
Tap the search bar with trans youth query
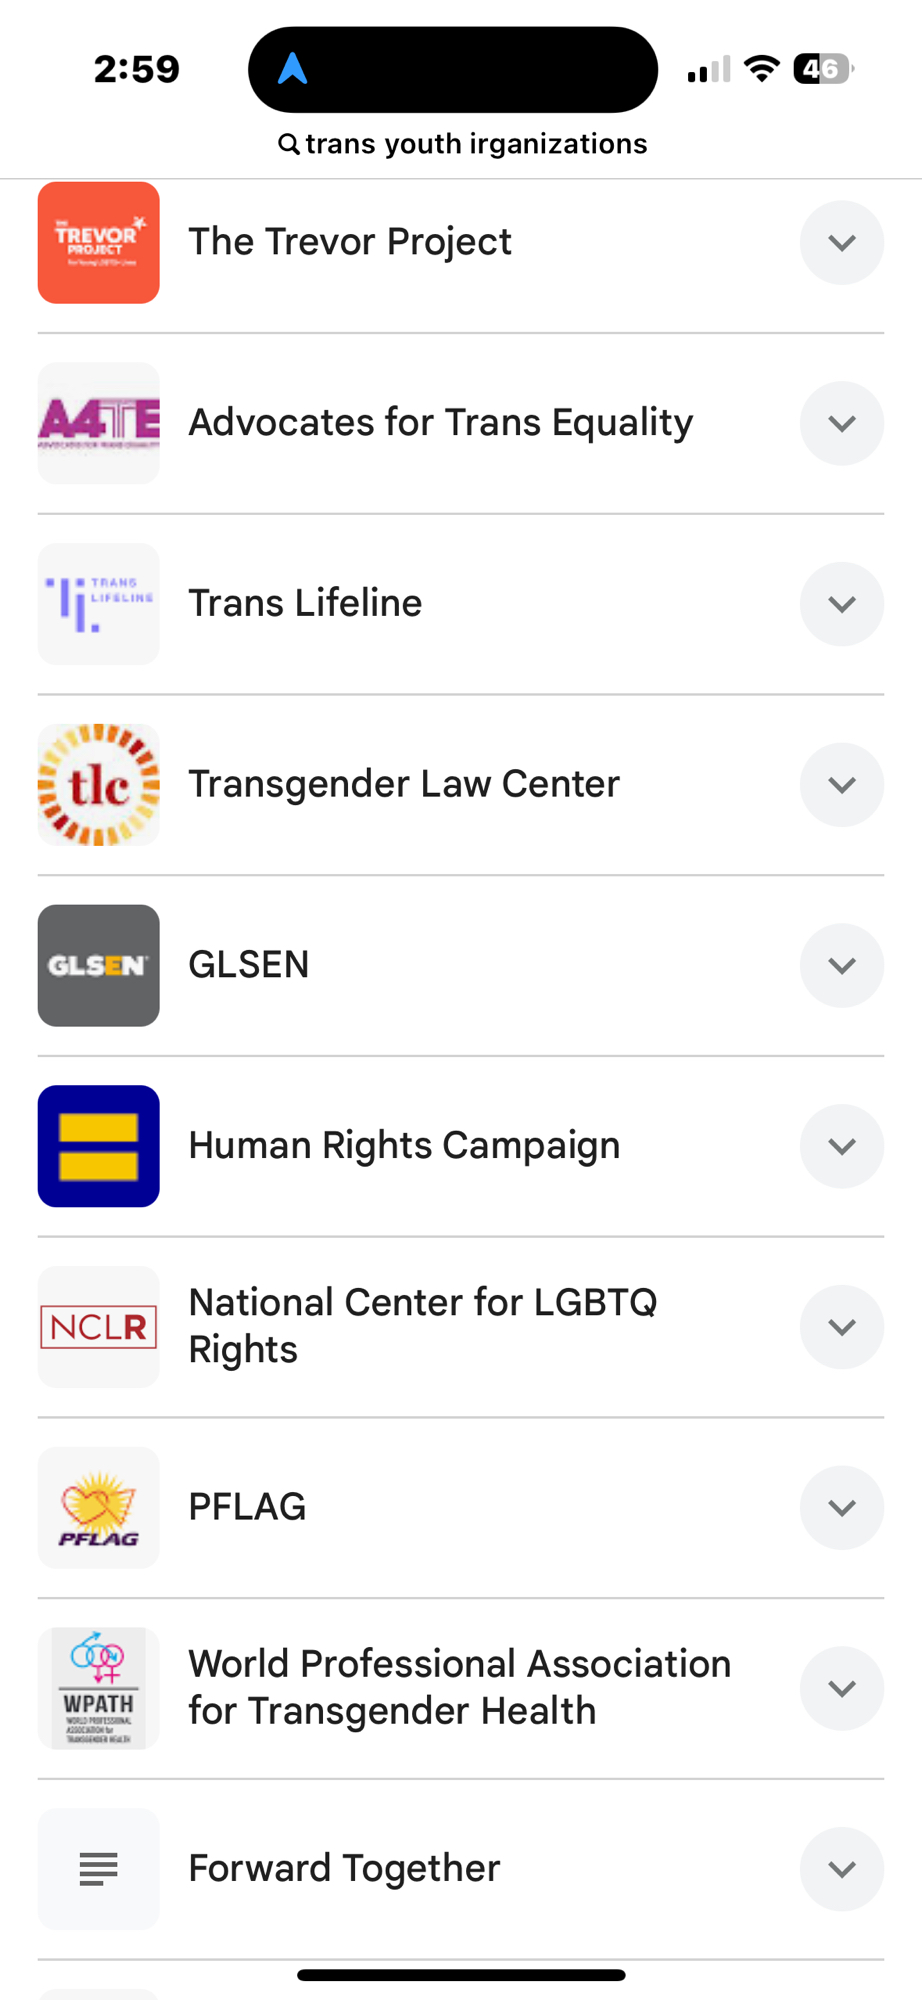[x=462, y=144]
